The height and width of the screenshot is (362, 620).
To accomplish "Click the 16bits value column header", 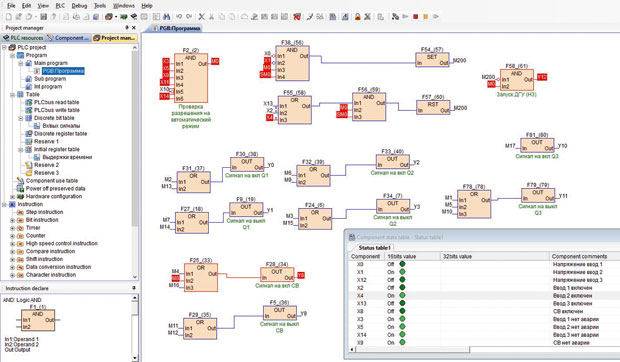I will pos(412,256).
